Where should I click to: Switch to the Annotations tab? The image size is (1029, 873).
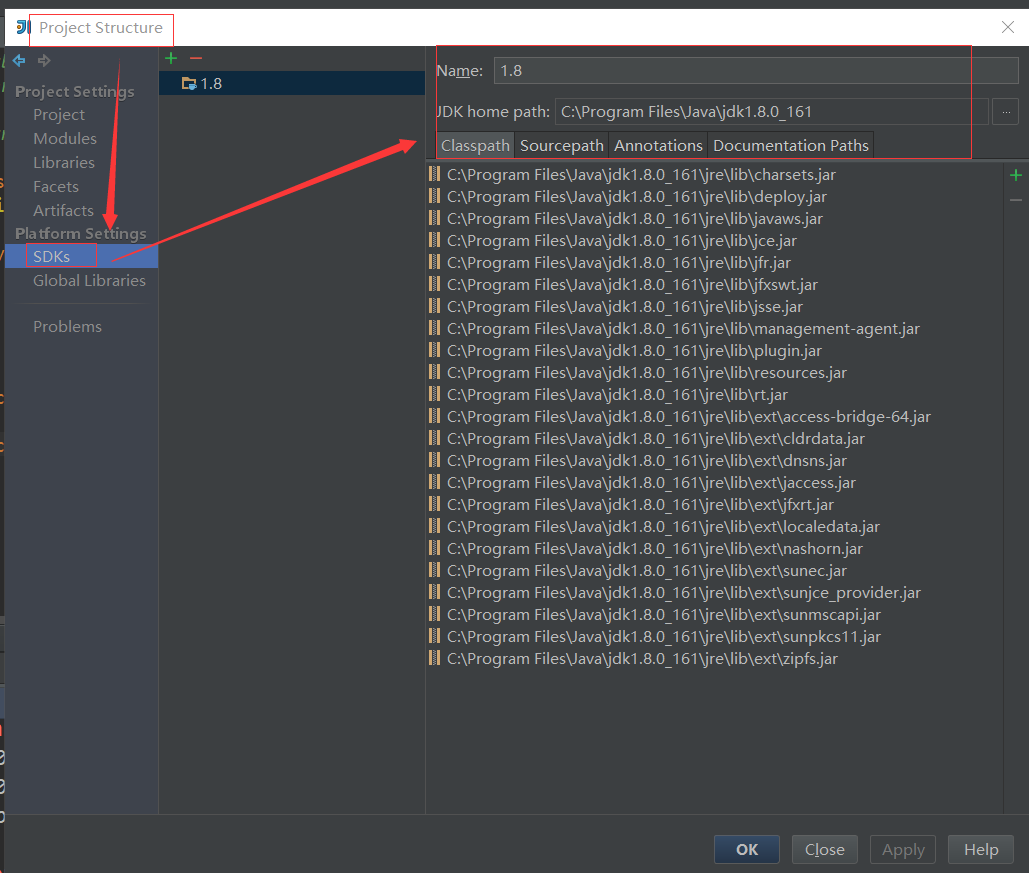(658, 146)
